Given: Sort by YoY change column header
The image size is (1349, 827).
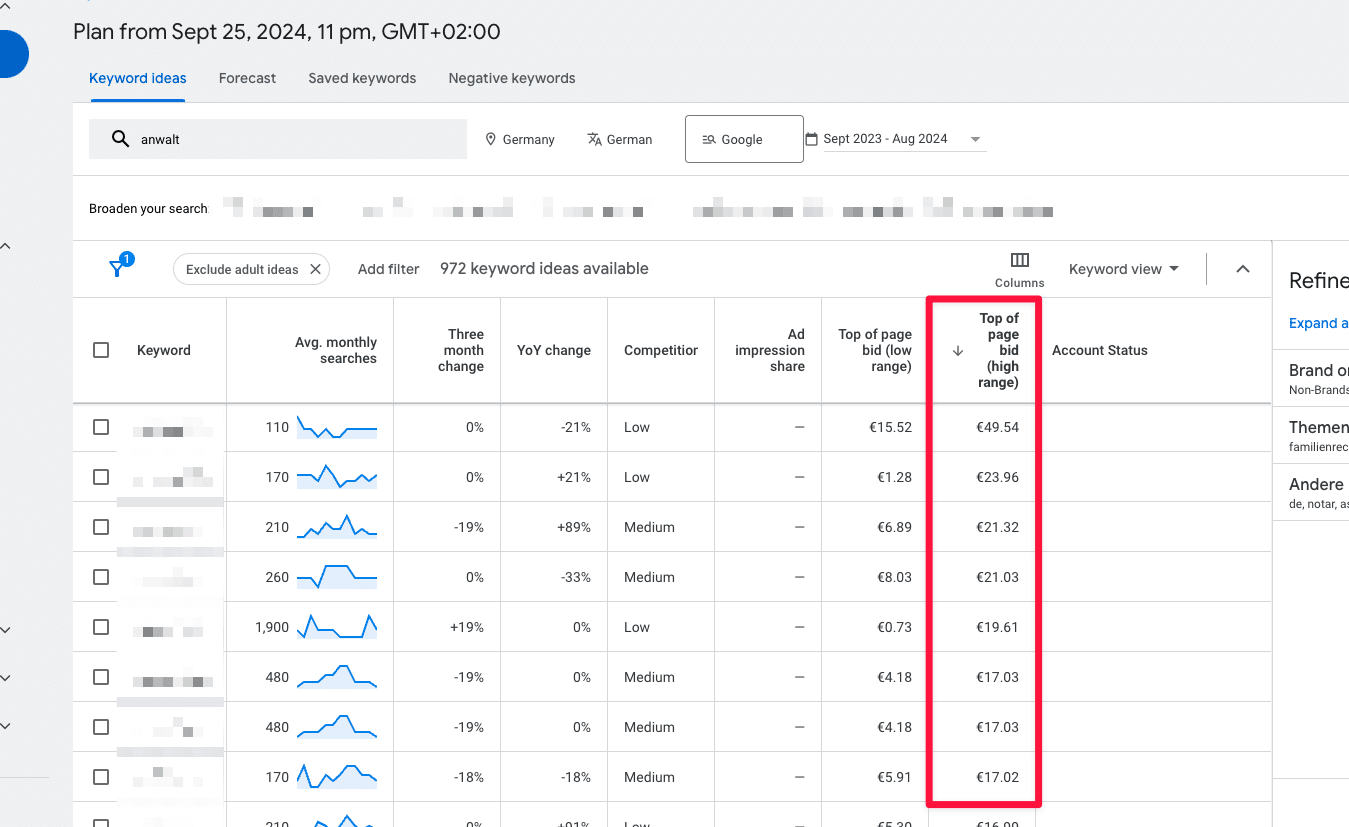Looking at the screenshot, I should (x=554, y=350).
